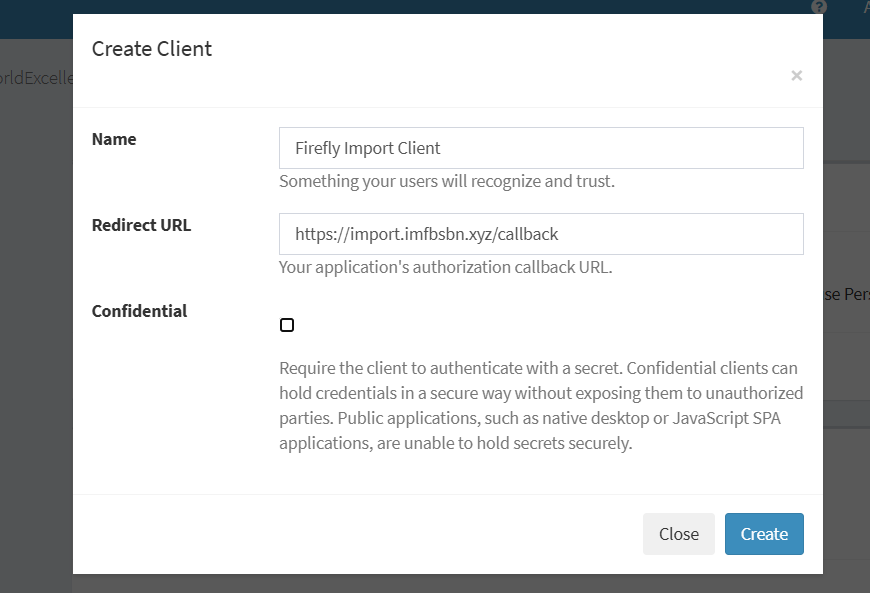Click the help question mark icon
Viewport: 870px width, 593px height.
click(x=818, y=6)
